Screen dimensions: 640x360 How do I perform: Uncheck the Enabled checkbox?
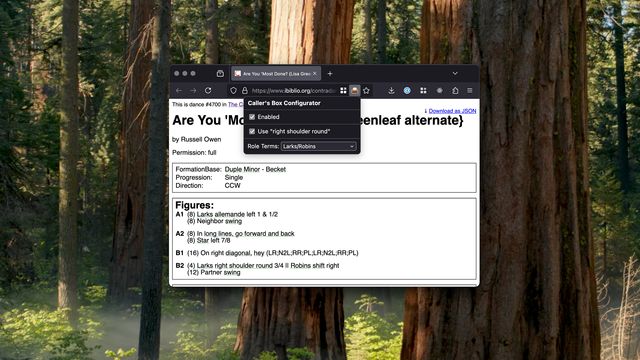tap(252, 117)
